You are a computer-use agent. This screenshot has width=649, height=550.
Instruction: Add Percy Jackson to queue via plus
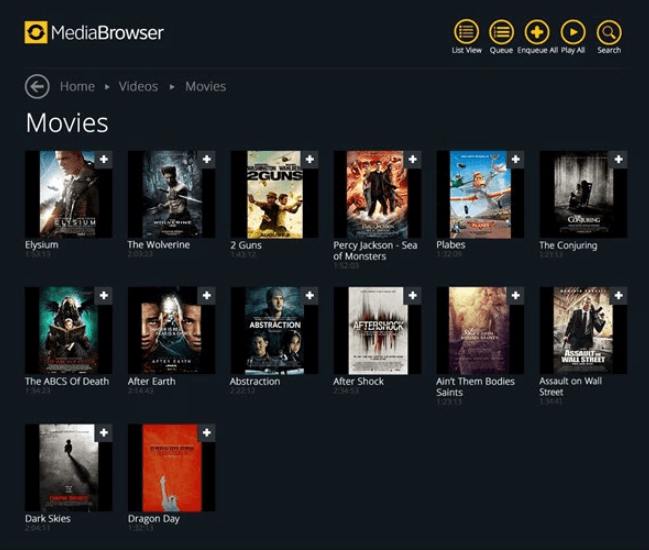(412, 159)
